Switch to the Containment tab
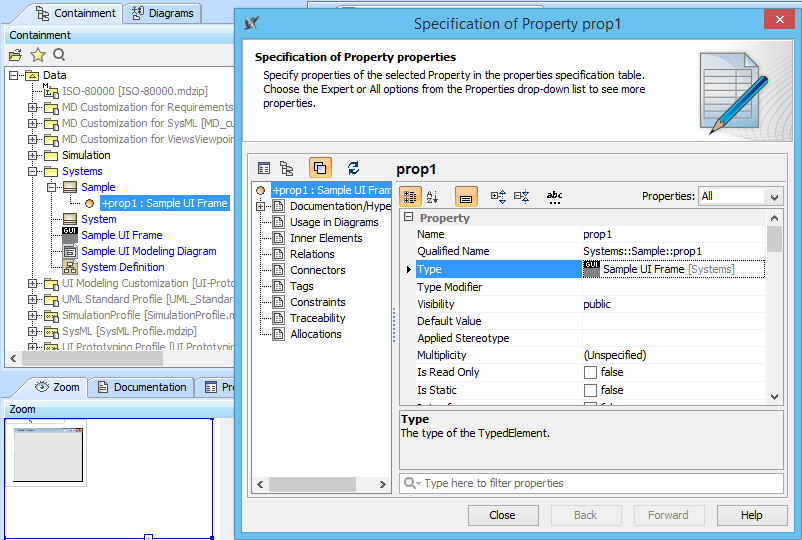 (x=75, y=13)
